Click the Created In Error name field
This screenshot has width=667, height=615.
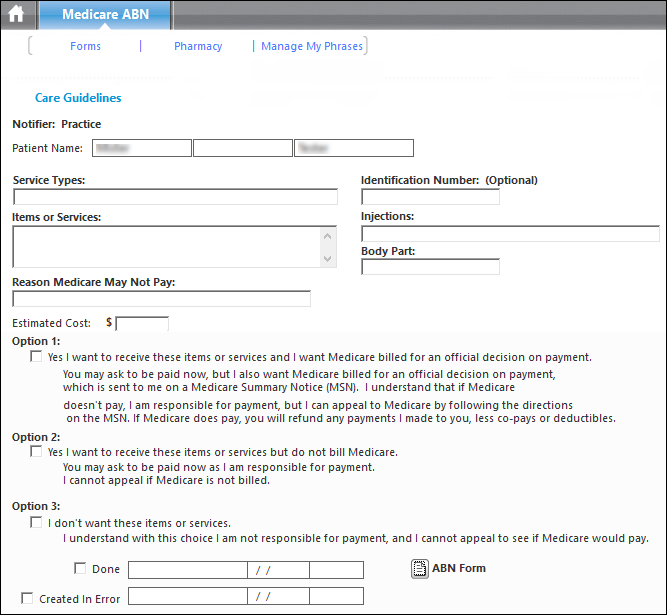pos(188,596)
